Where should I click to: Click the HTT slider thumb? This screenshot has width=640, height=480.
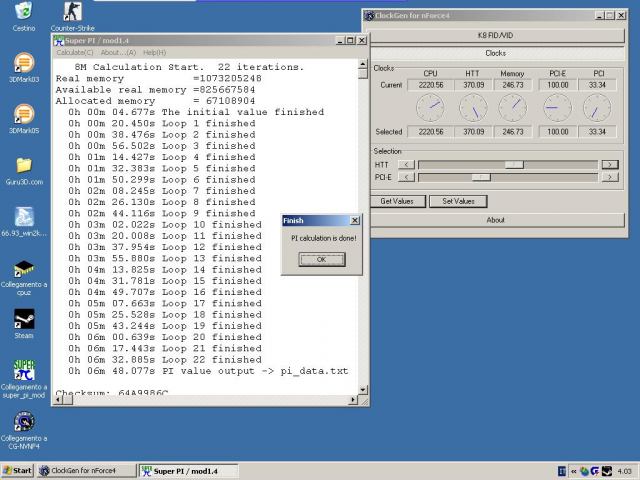(x=514, y=164)
